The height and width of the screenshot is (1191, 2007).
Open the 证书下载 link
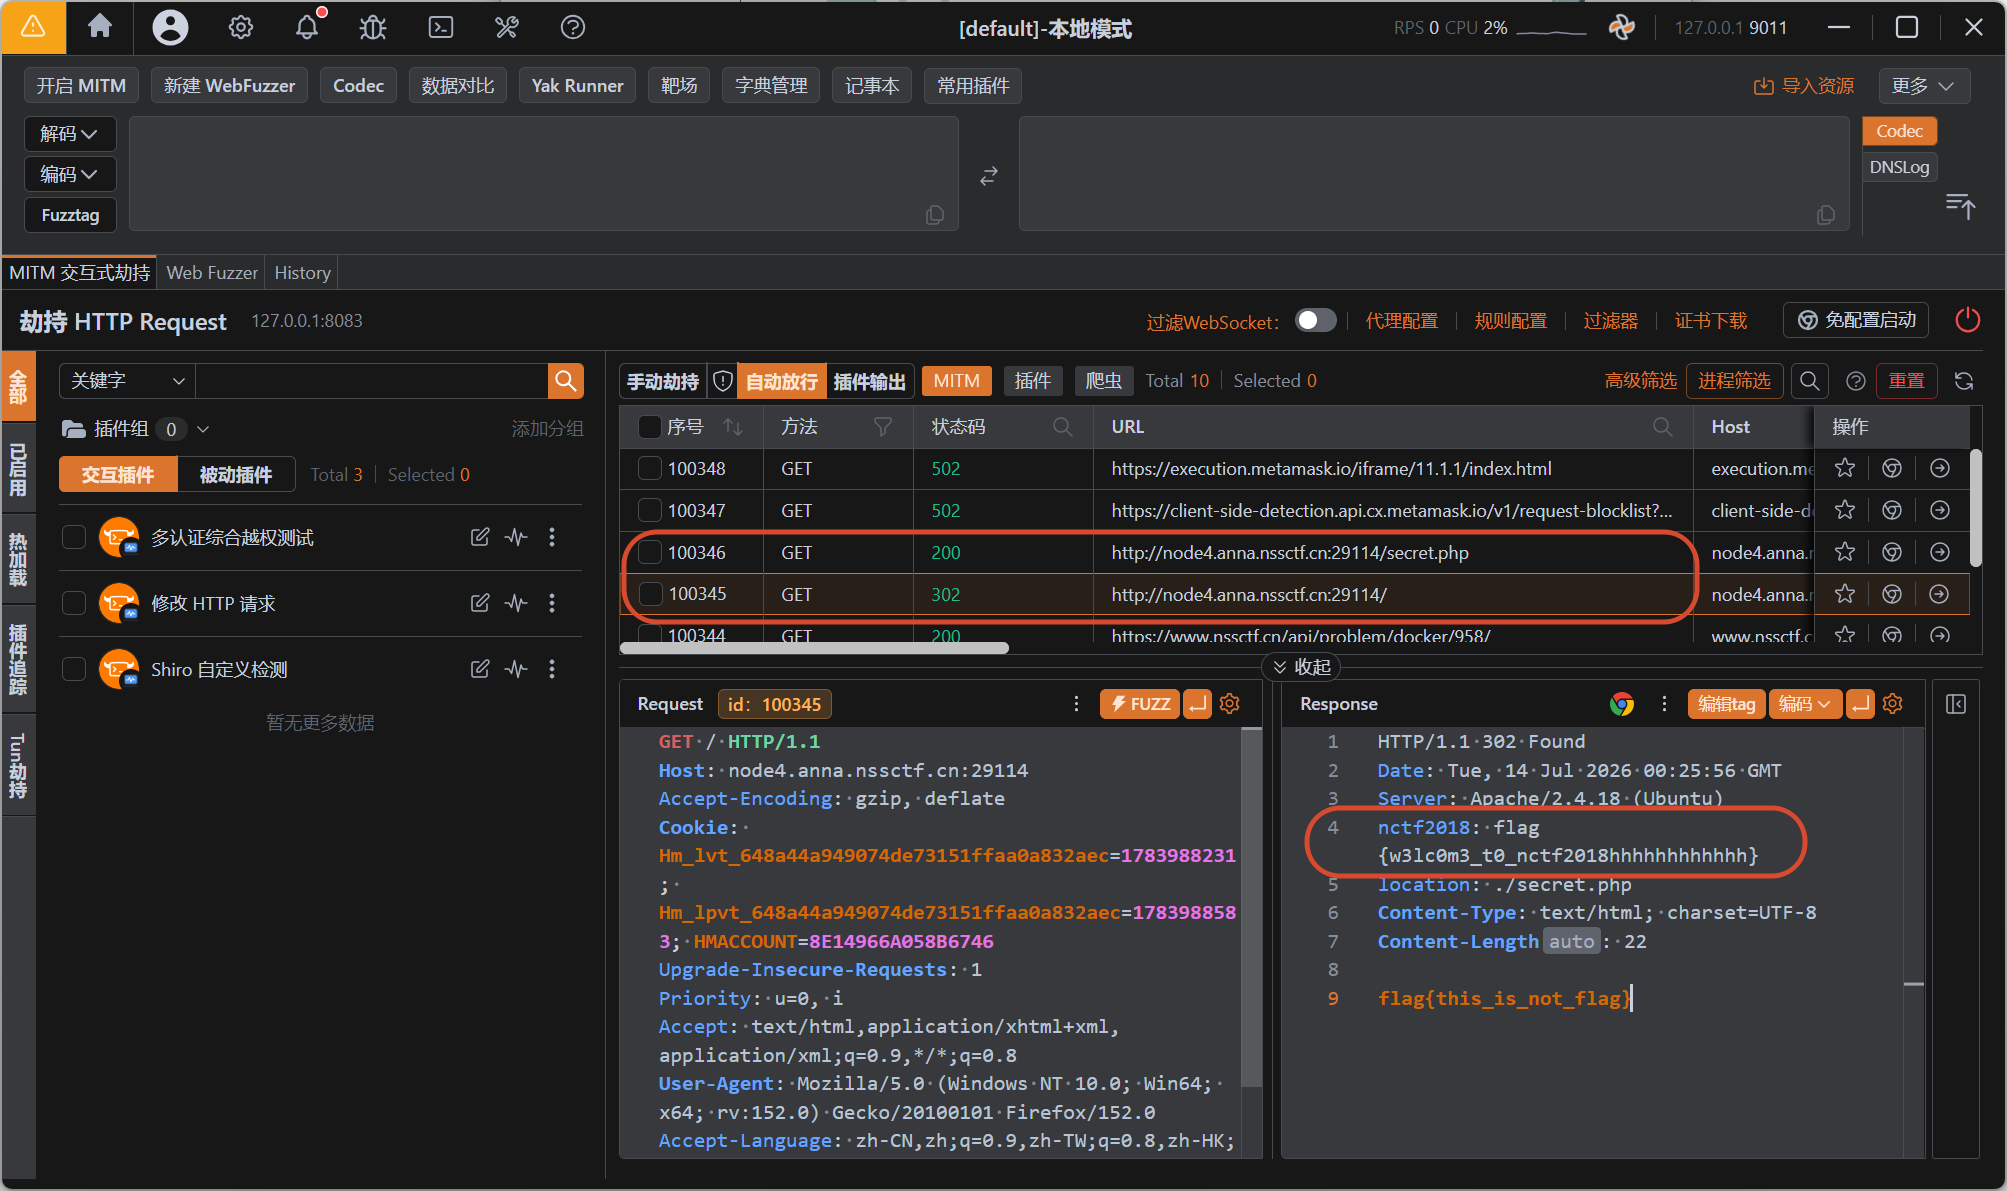(x=1710, y=321)
